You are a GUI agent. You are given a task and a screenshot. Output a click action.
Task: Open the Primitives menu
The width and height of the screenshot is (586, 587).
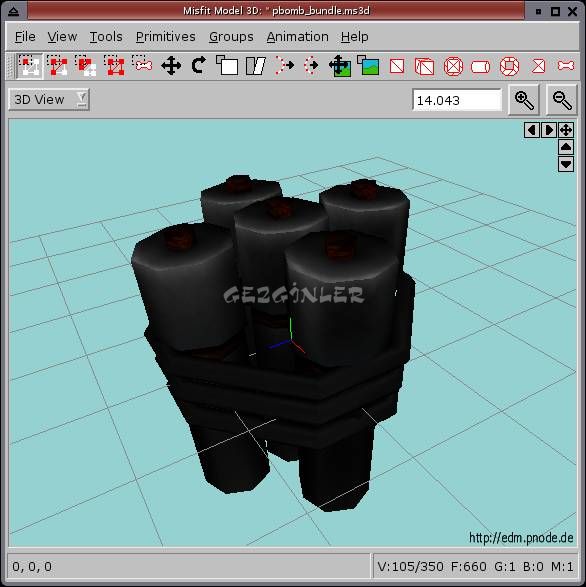coord(166,37)
